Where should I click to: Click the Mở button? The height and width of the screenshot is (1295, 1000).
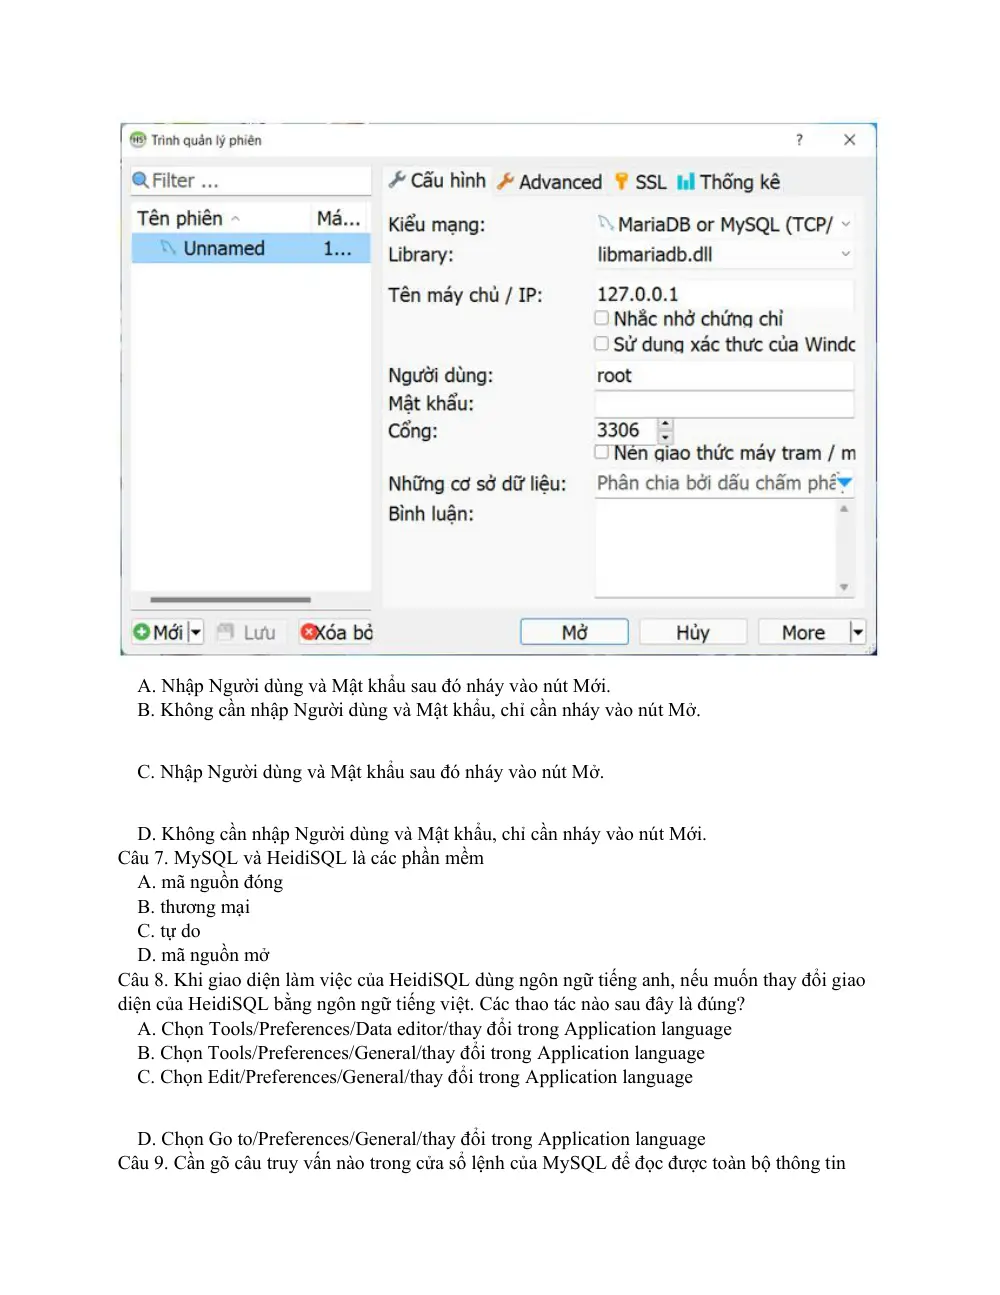pos(574,632)
